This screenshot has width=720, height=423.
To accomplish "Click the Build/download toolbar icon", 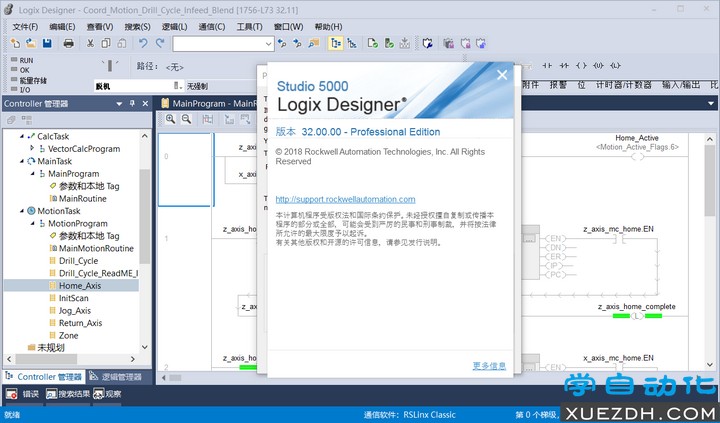I will pyautogui.click(x=405, y=44).
